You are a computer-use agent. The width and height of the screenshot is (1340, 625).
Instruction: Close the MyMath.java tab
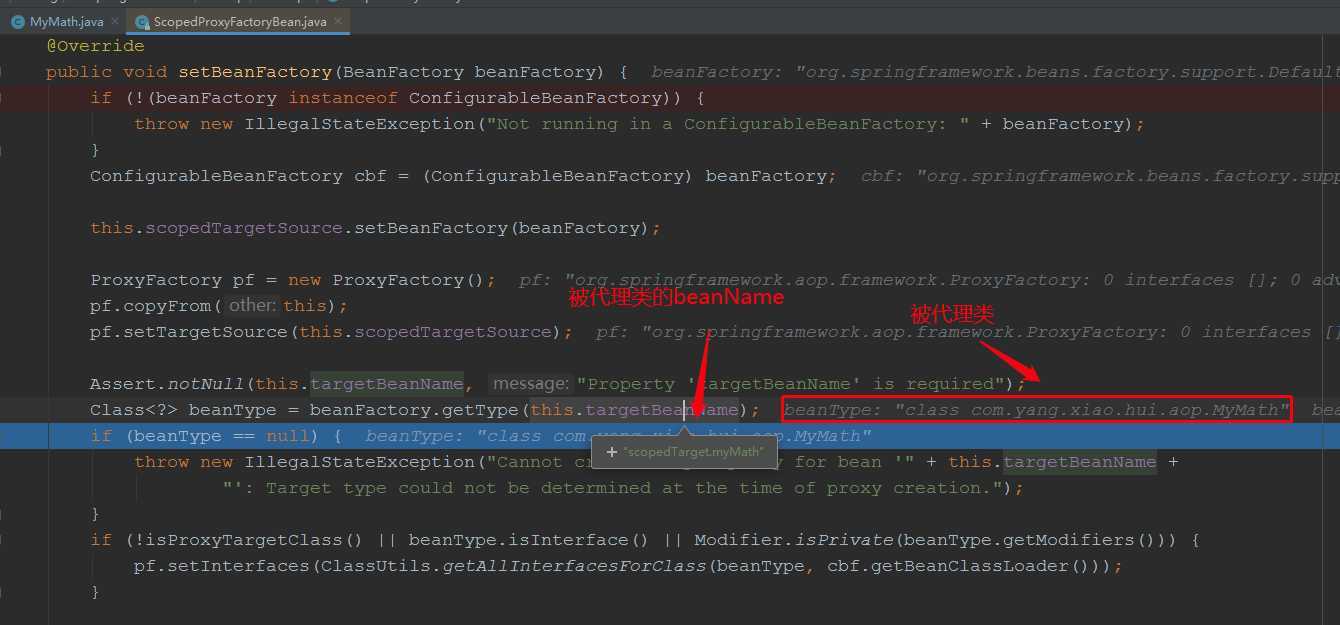(114, 21)
